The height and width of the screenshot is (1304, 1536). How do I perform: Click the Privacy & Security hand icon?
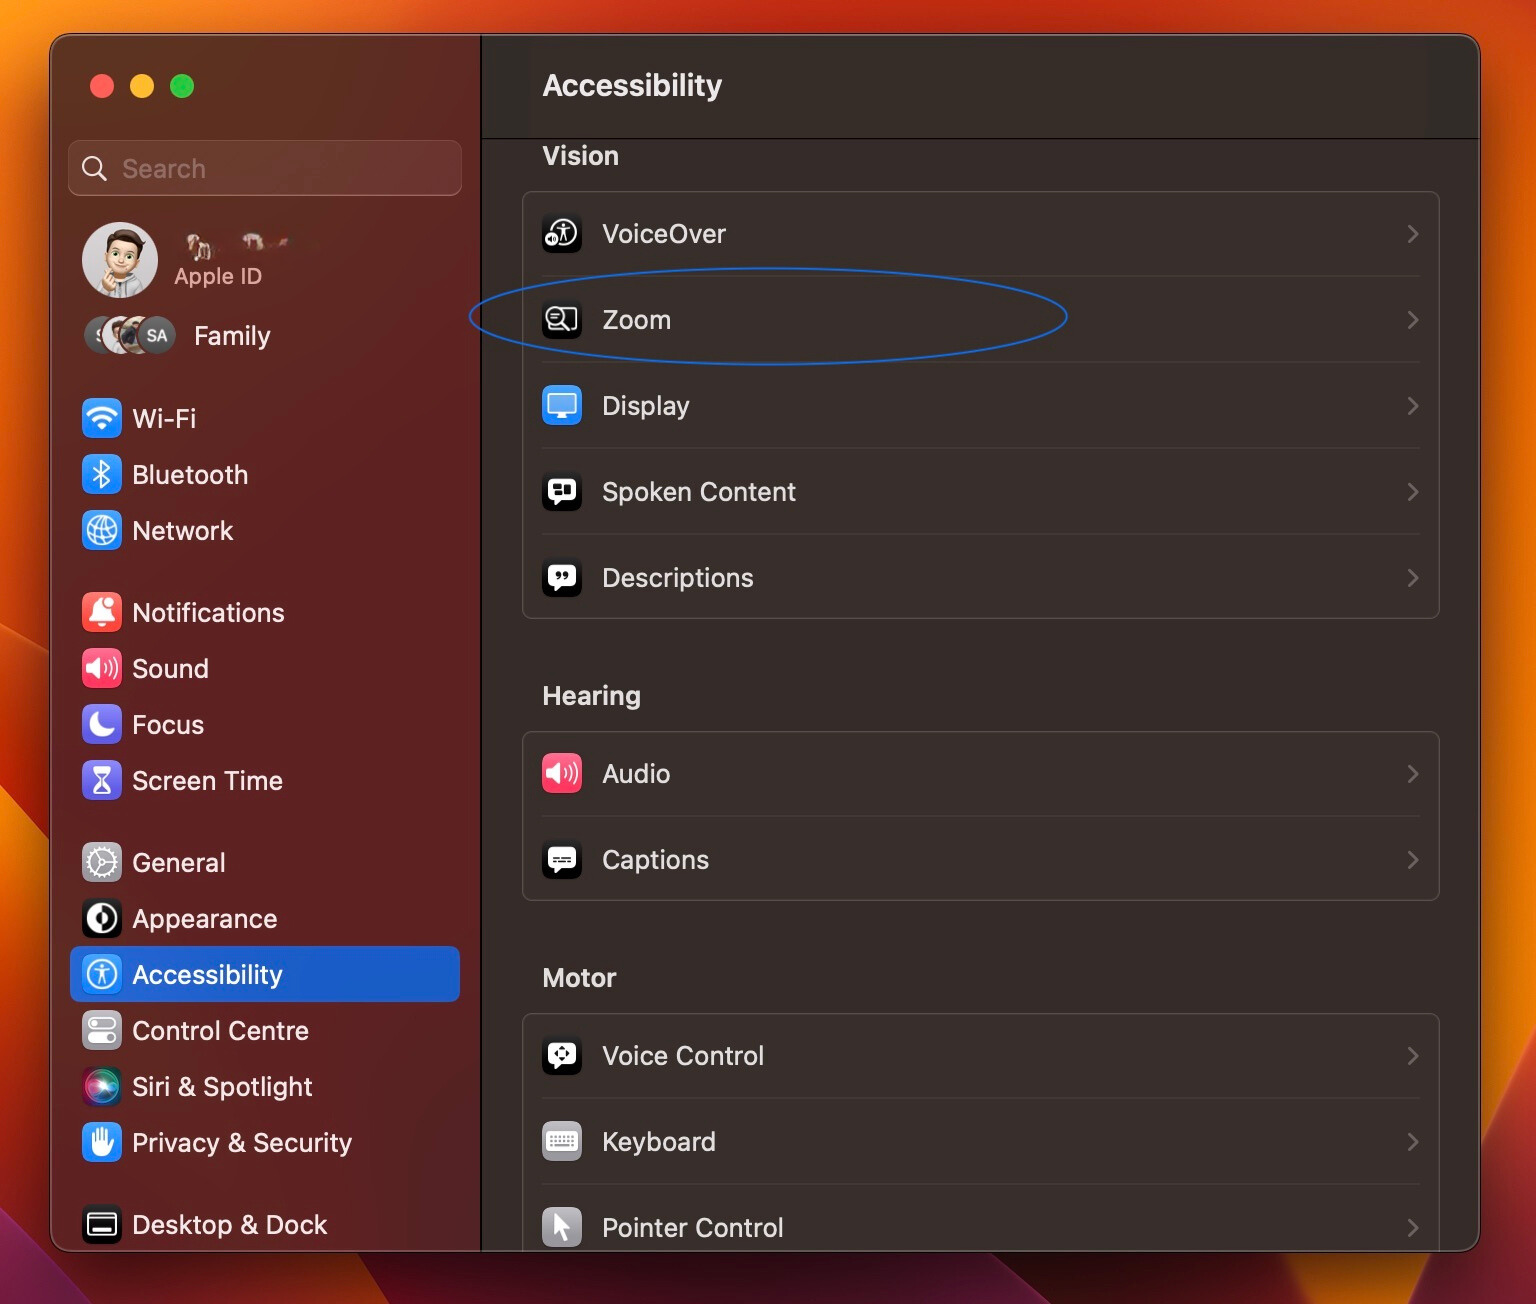pos(102,1142)
